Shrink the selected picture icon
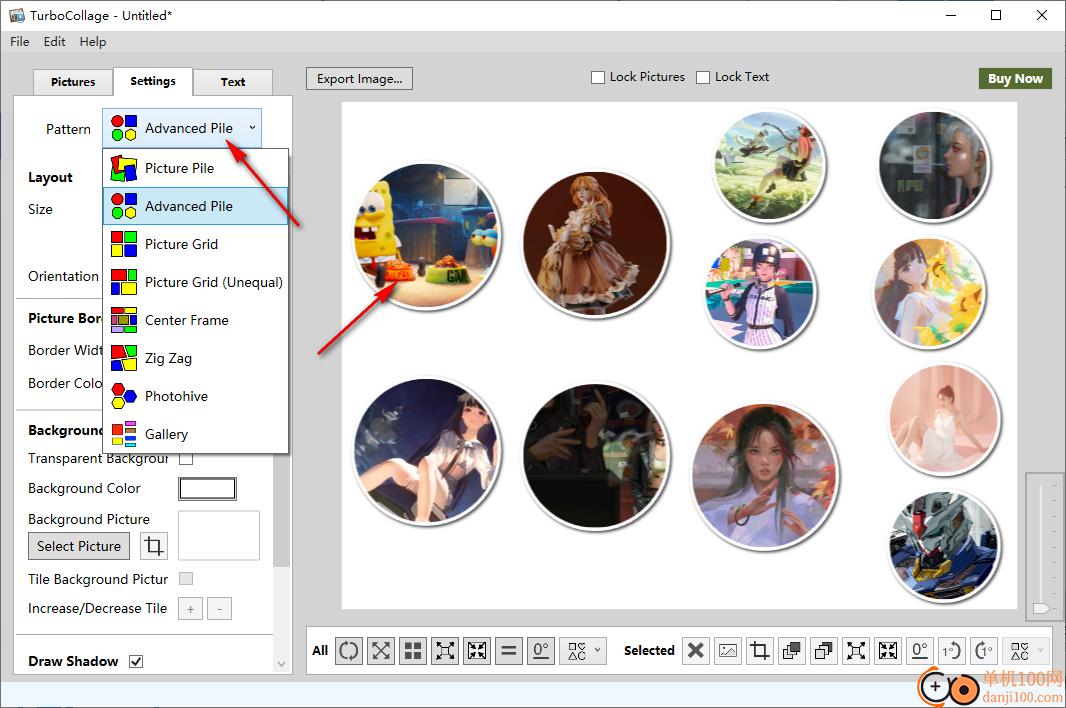 887,651
